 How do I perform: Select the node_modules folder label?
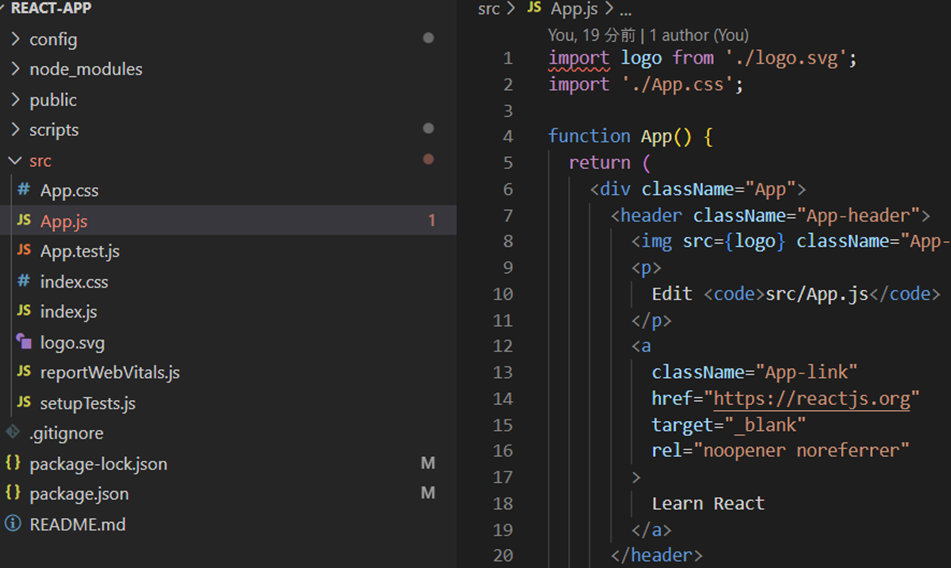pyautogui.click(x=86, y=69)
